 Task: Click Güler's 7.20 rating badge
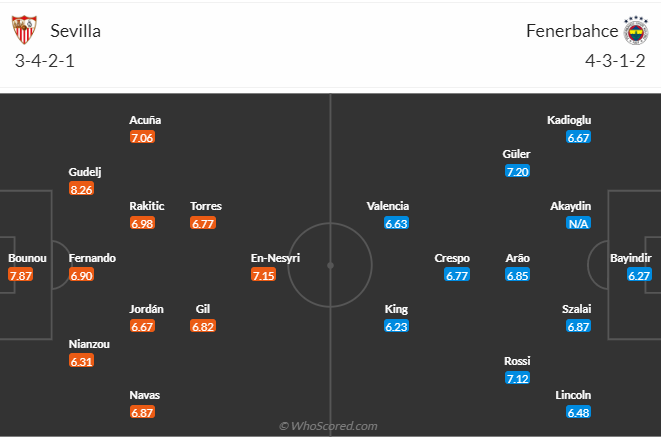coord(517,172)
